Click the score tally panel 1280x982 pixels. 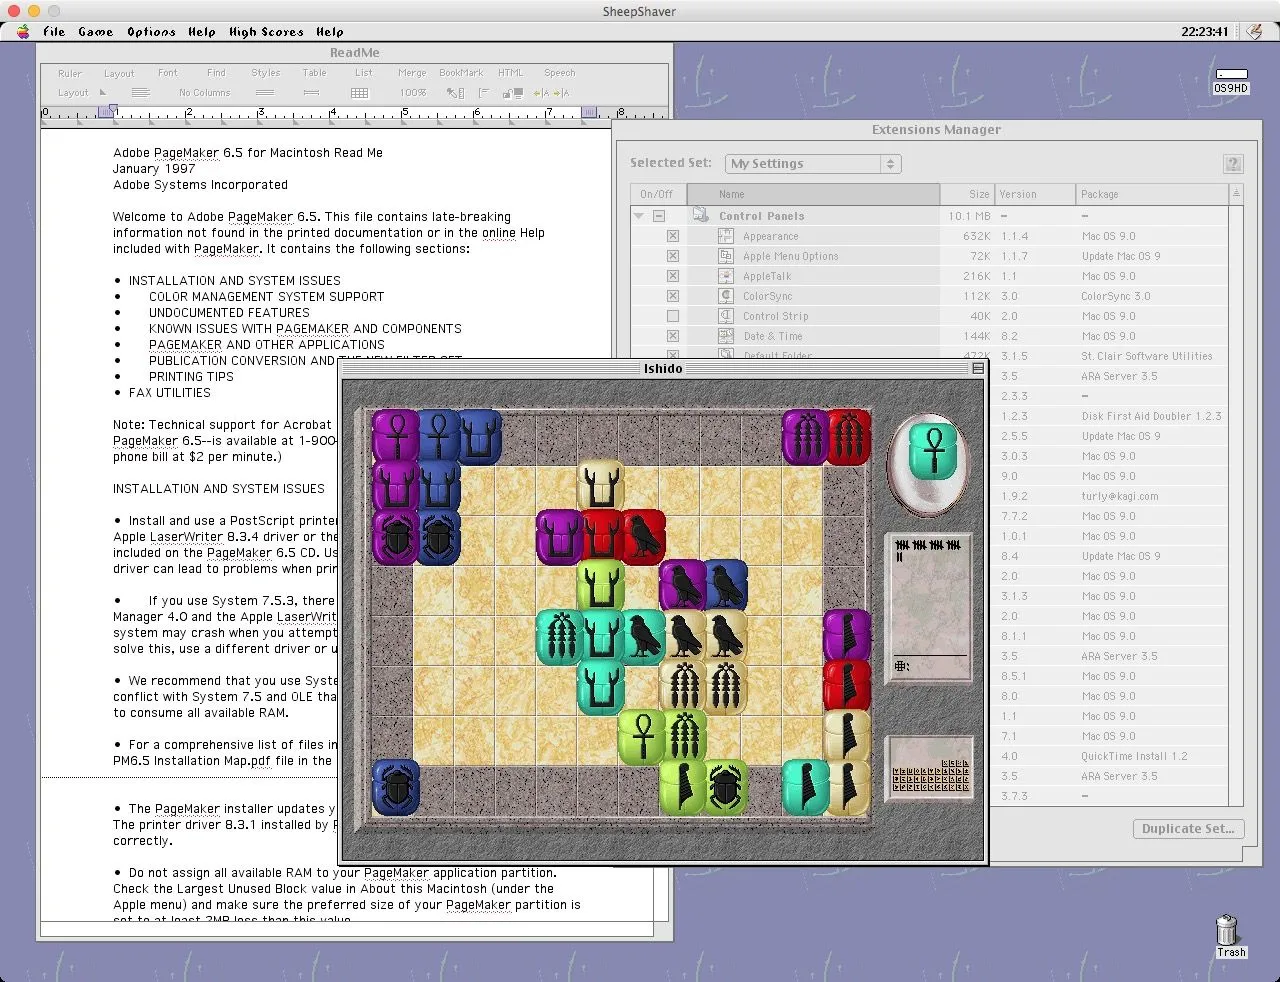point(930,608)
